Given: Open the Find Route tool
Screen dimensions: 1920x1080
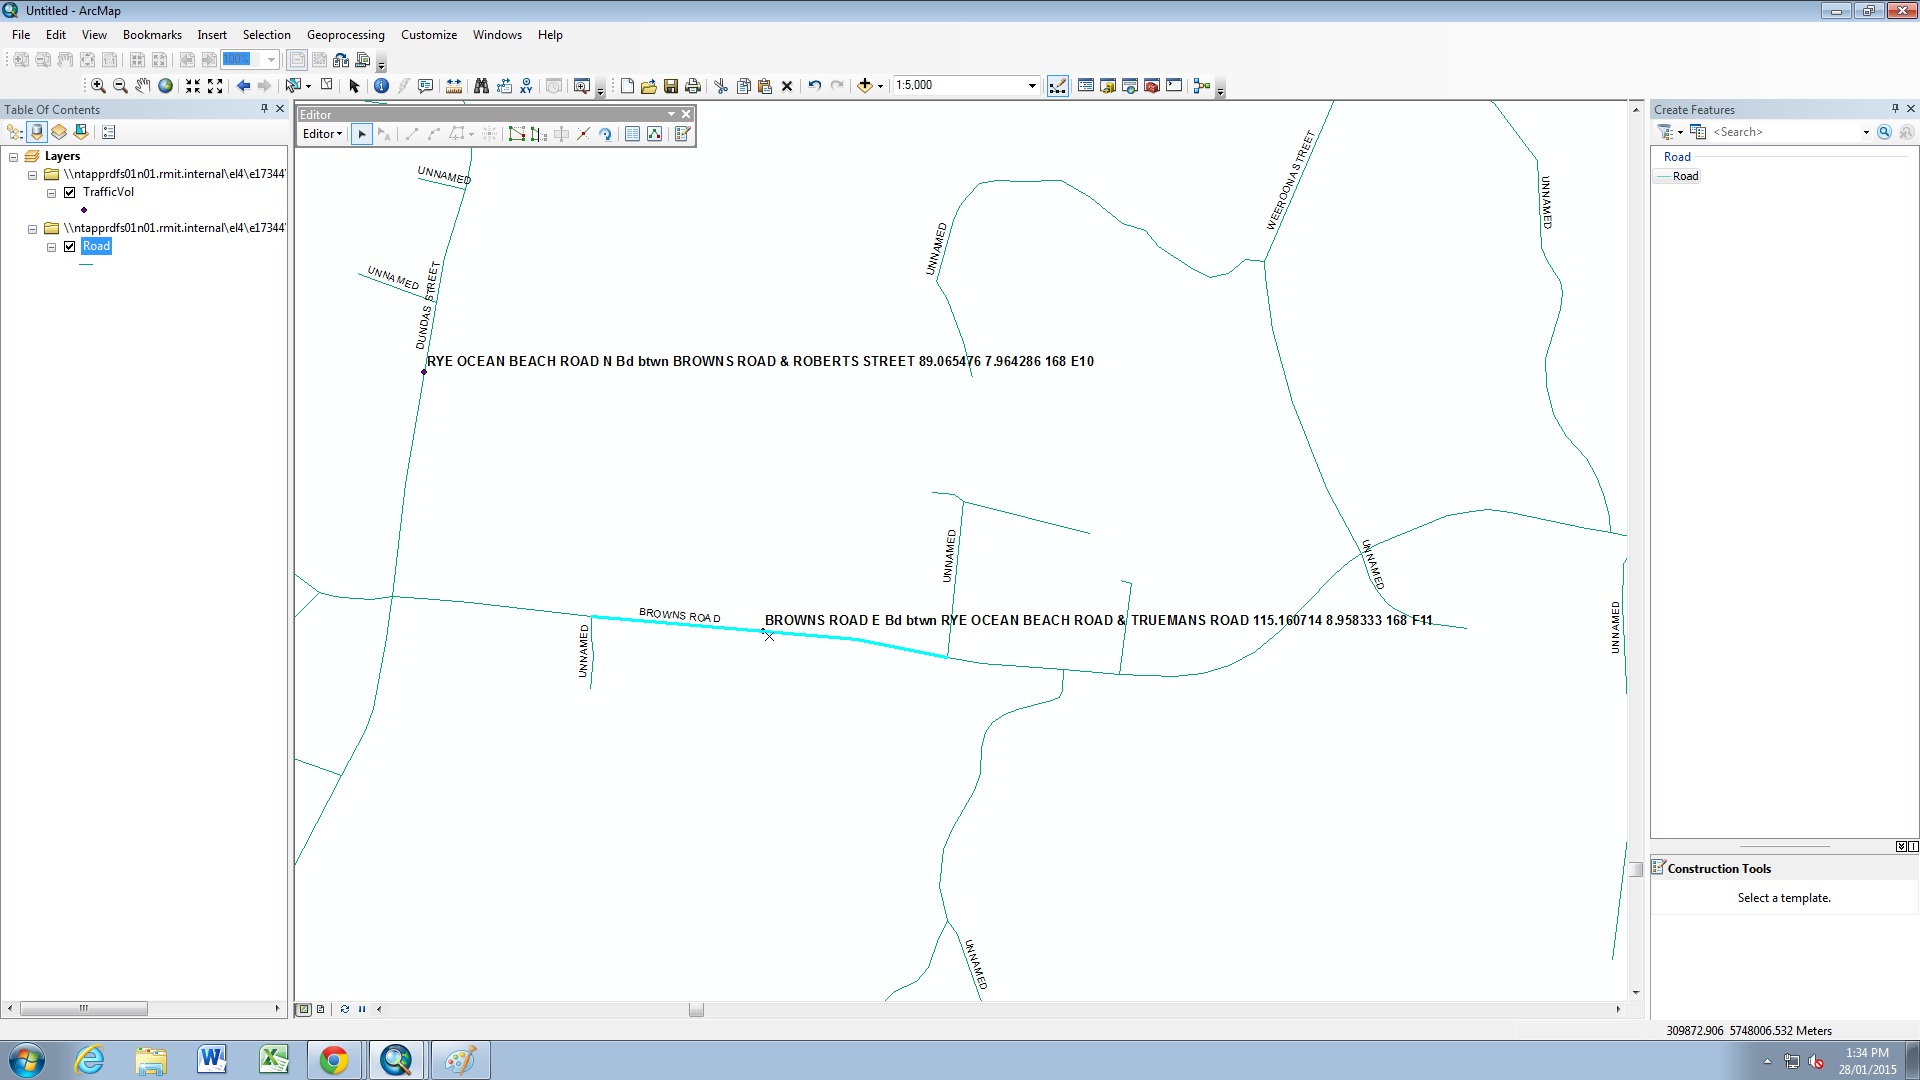Looking at the screenshot, I should (x=504, y=86).
